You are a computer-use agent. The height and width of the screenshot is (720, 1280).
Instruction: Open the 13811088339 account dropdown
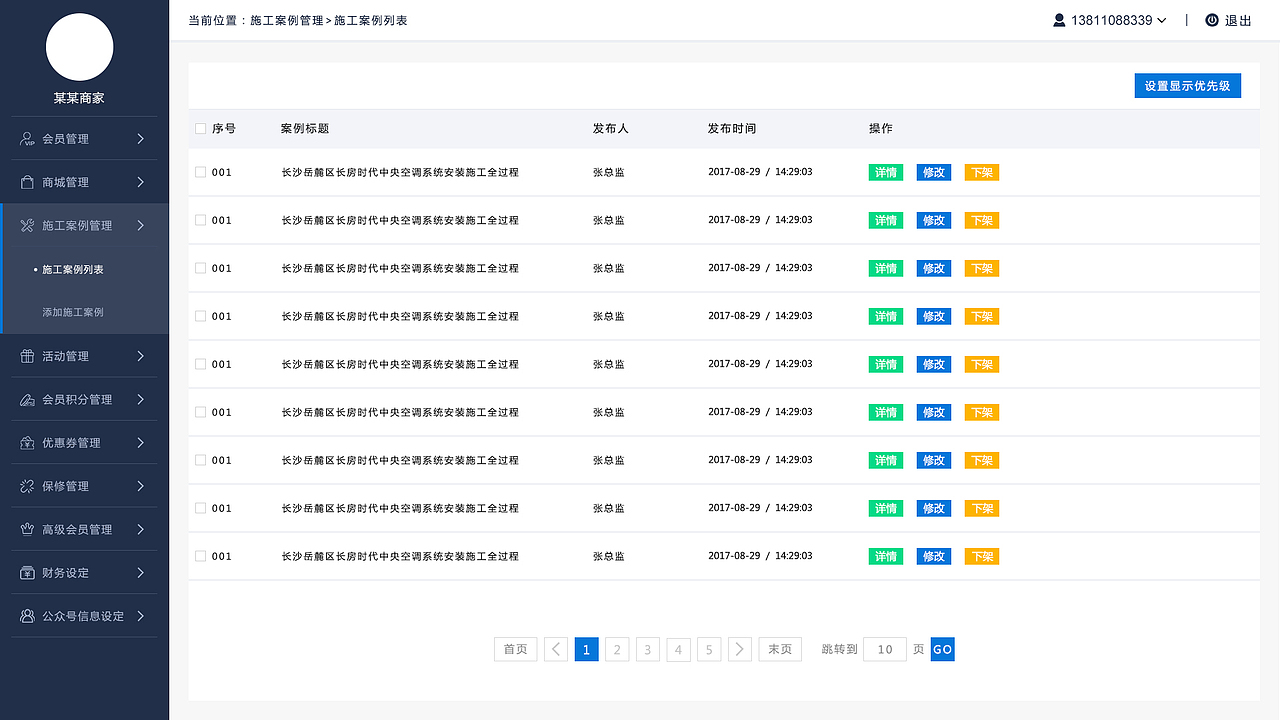(1161, 20)
